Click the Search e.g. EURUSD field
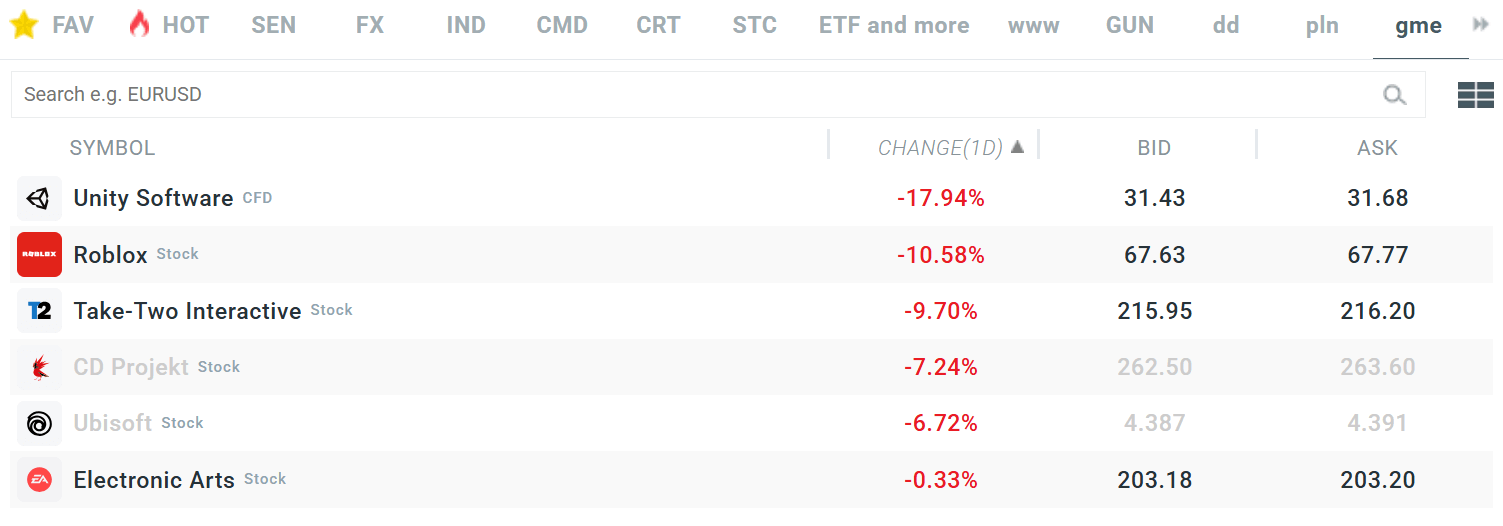This screenshot has height=526, width=1503. (x=690, y=95)
